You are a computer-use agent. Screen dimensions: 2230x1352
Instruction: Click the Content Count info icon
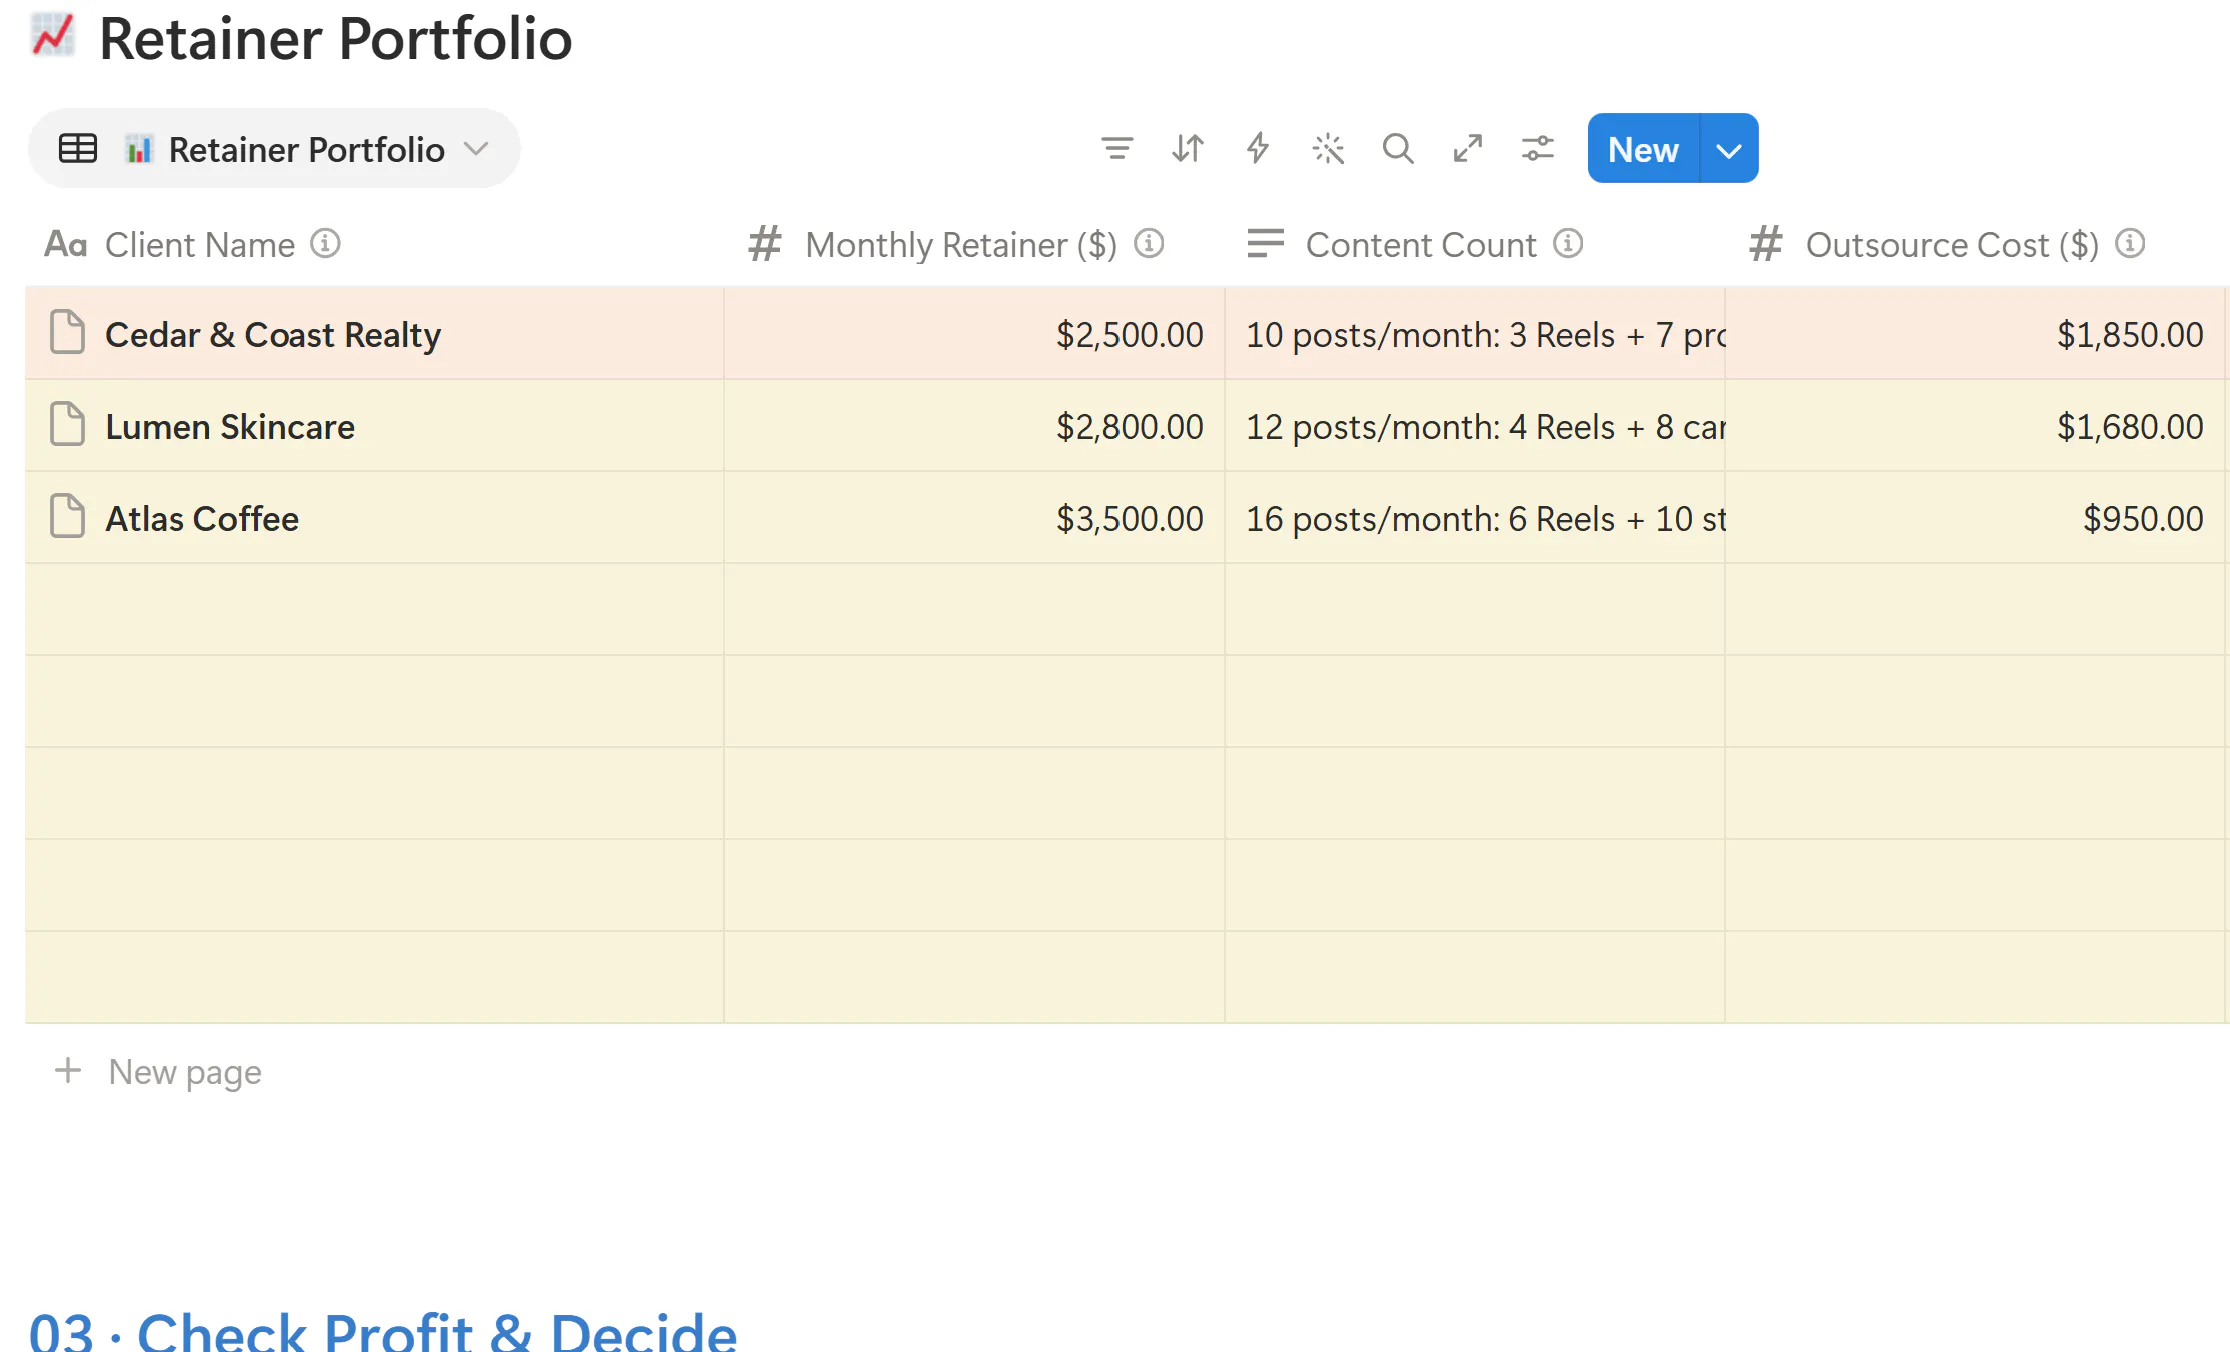[1568, 243]
